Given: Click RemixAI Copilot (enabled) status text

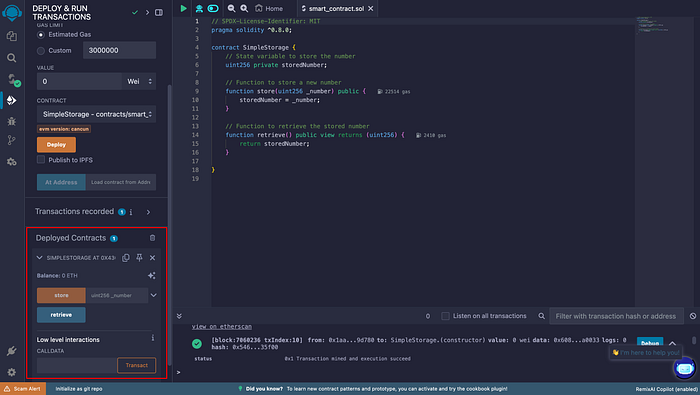Looking at the screenshot, I should click(667, 389).
